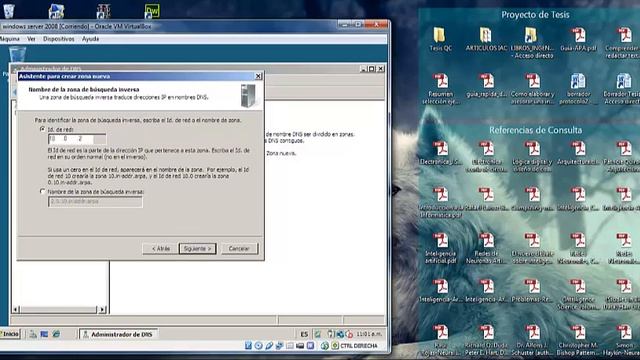The height and width of the screenshot is (360, 640).
Task: Click the right arrow of DNS tree scrollbar
Action: (x=102, y=309)
